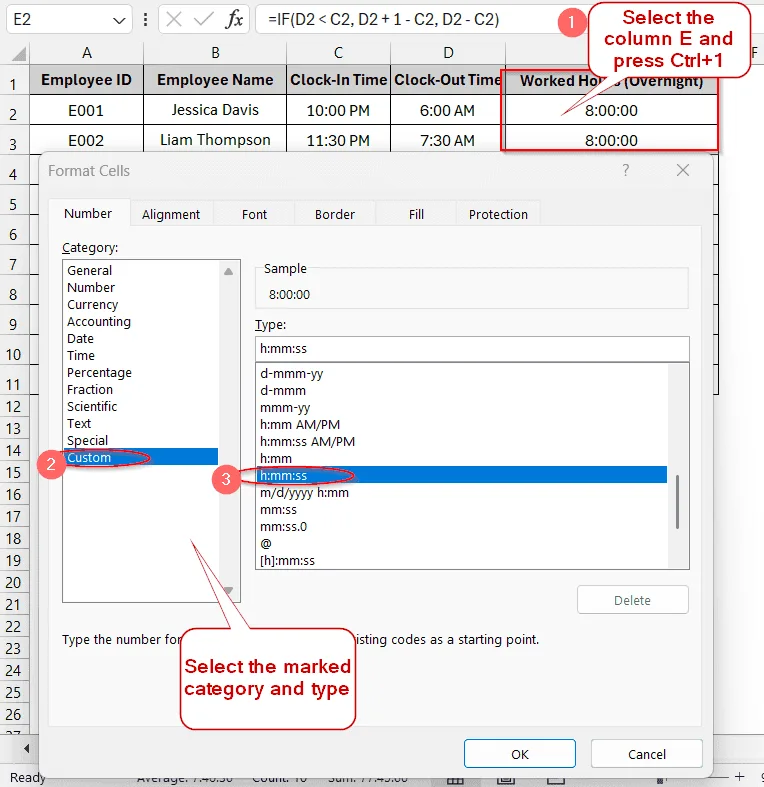Select cell A2 with E001
Viewport: 764px width, 787px height.
[86, 110]
